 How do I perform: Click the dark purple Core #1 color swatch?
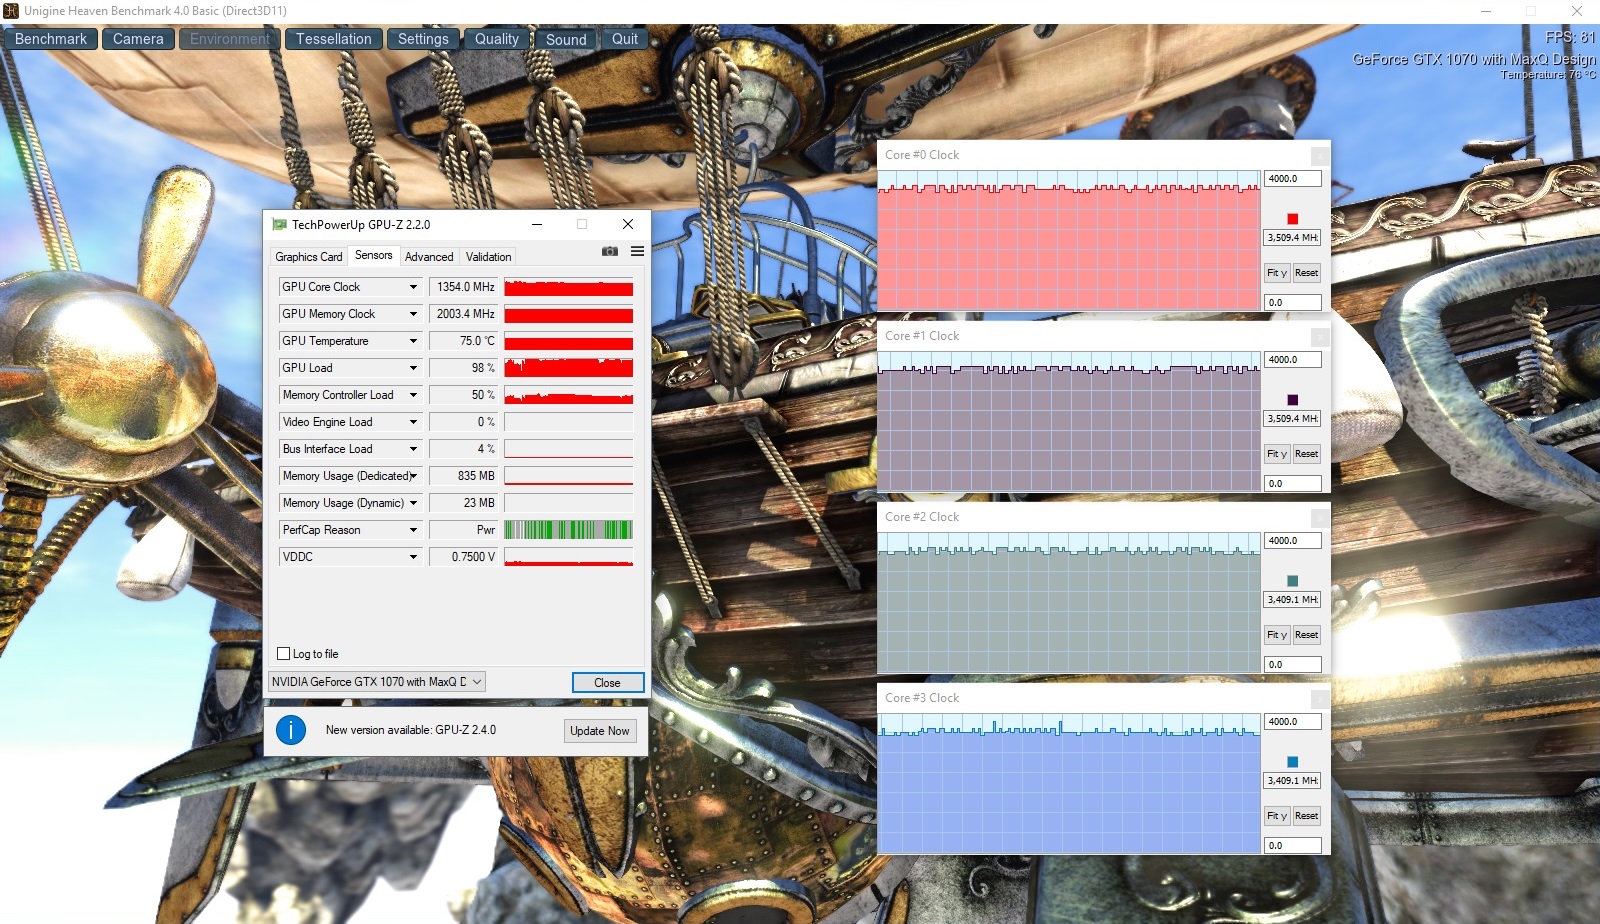pyautogui.click(x=1293, y=400)
